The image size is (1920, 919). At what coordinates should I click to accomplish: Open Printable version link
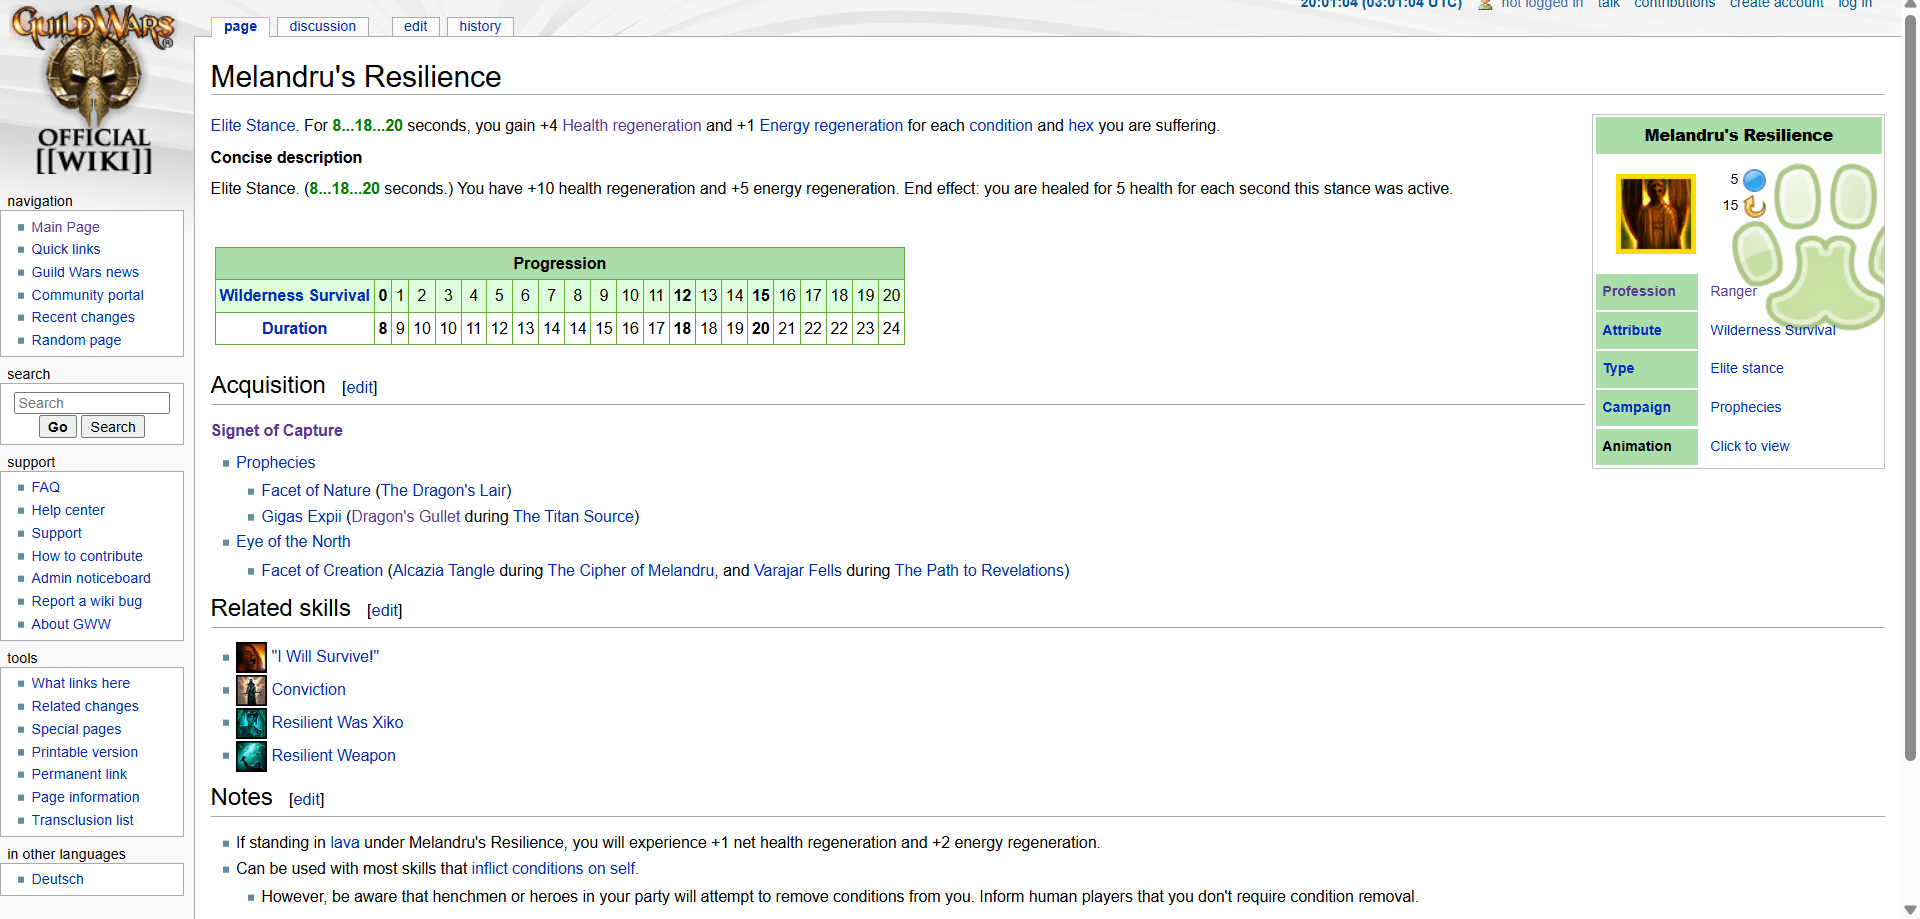(85, 752)
